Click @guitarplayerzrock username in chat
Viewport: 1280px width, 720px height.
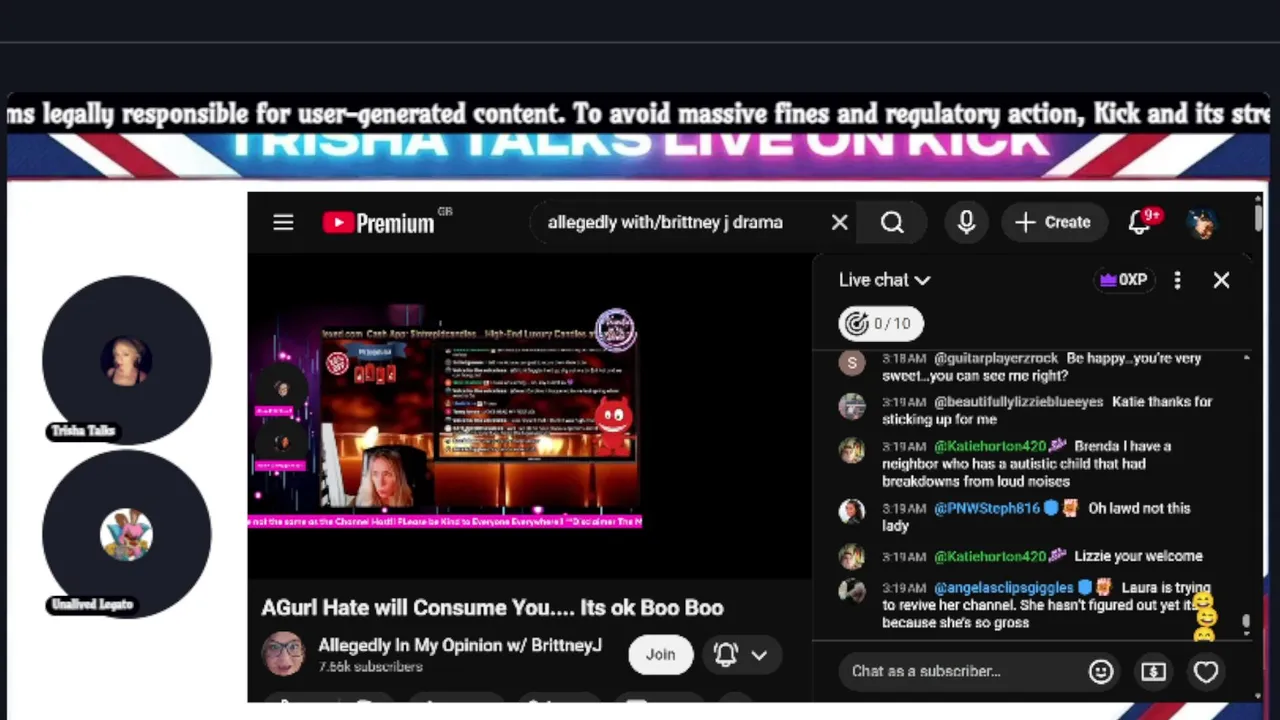pos(995,358)
